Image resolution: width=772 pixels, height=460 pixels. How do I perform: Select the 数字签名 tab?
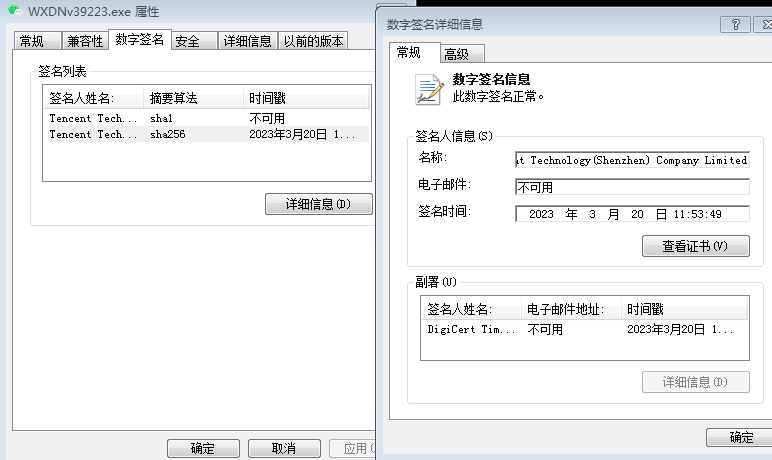tap(140, 39)
